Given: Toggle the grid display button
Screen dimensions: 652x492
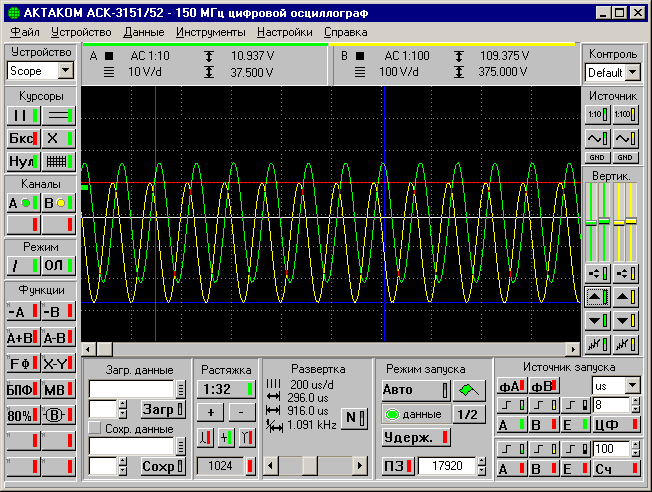Looking at the screenshot, I should pyautogui.click(x=59, y=161).
